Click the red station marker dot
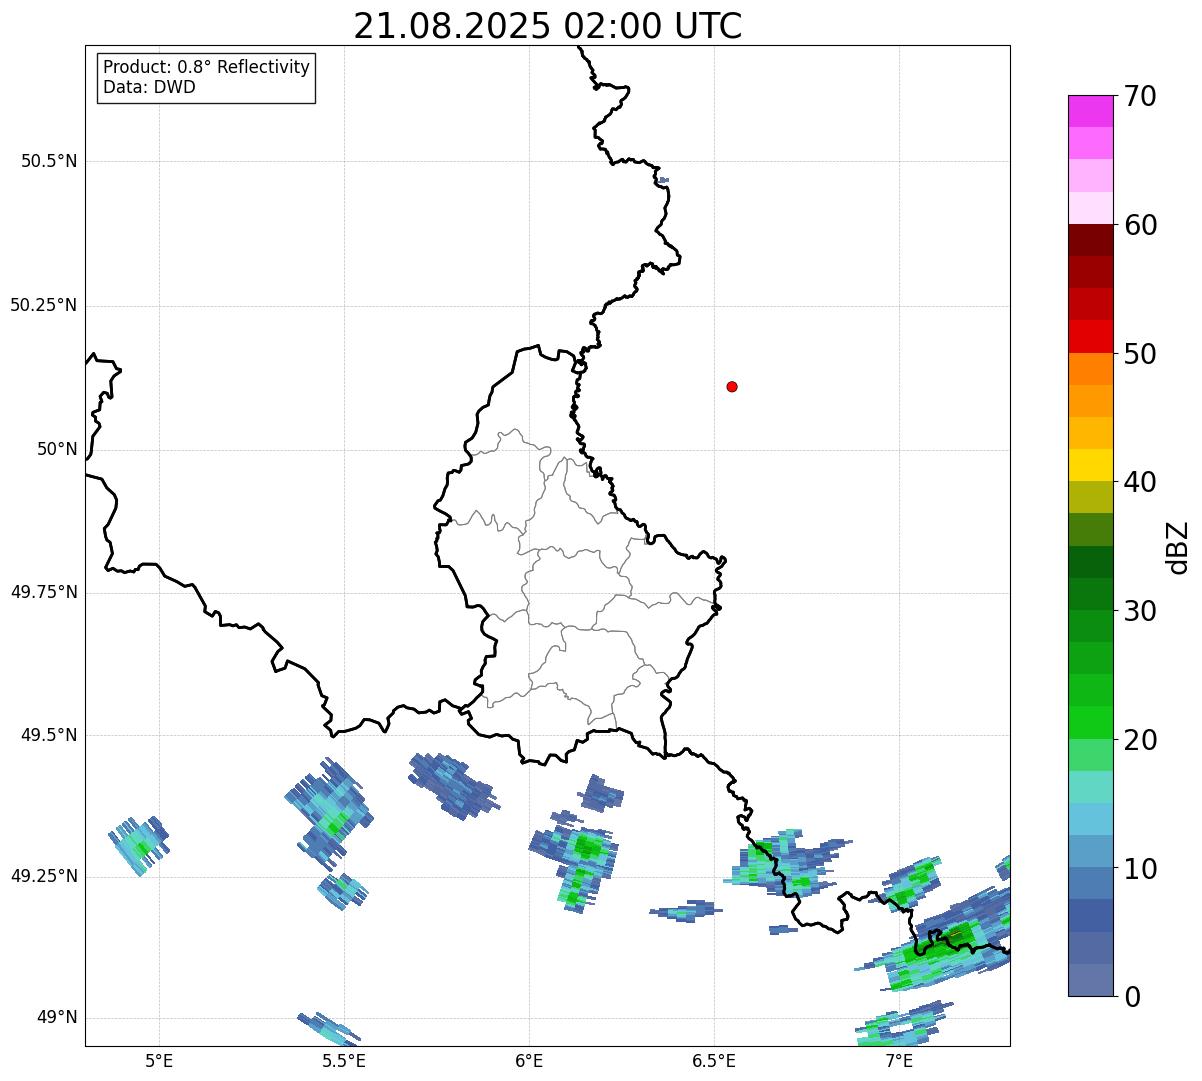This screenshot has width=1202, height=1081. (732, 386)
